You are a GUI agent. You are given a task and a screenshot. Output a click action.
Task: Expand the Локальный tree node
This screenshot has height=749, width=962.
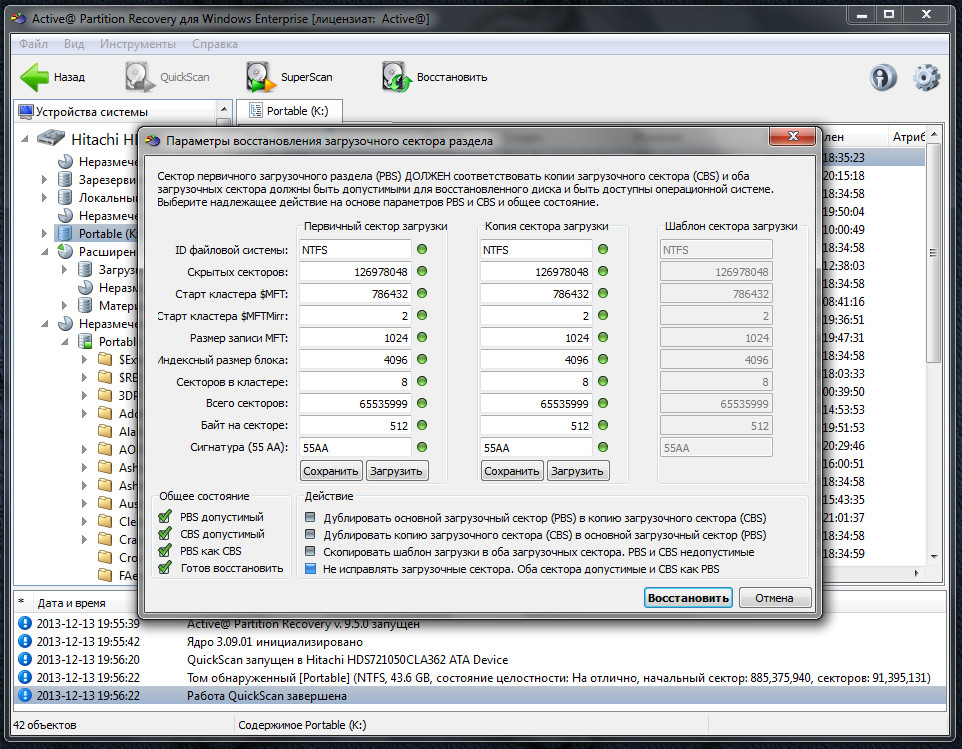[44, 198]
